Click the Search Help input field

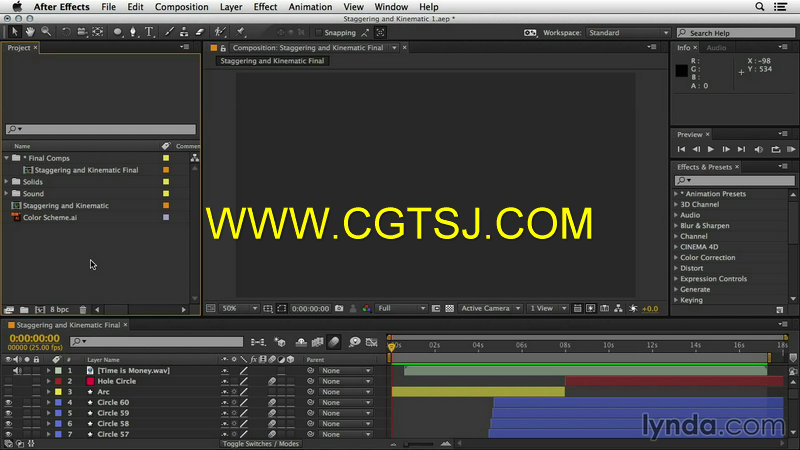[x=735, y=33]
